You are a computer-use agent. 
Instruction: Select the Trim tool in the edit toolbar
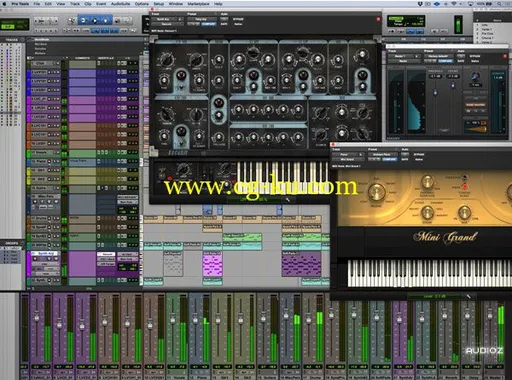(x=83, y=21)
